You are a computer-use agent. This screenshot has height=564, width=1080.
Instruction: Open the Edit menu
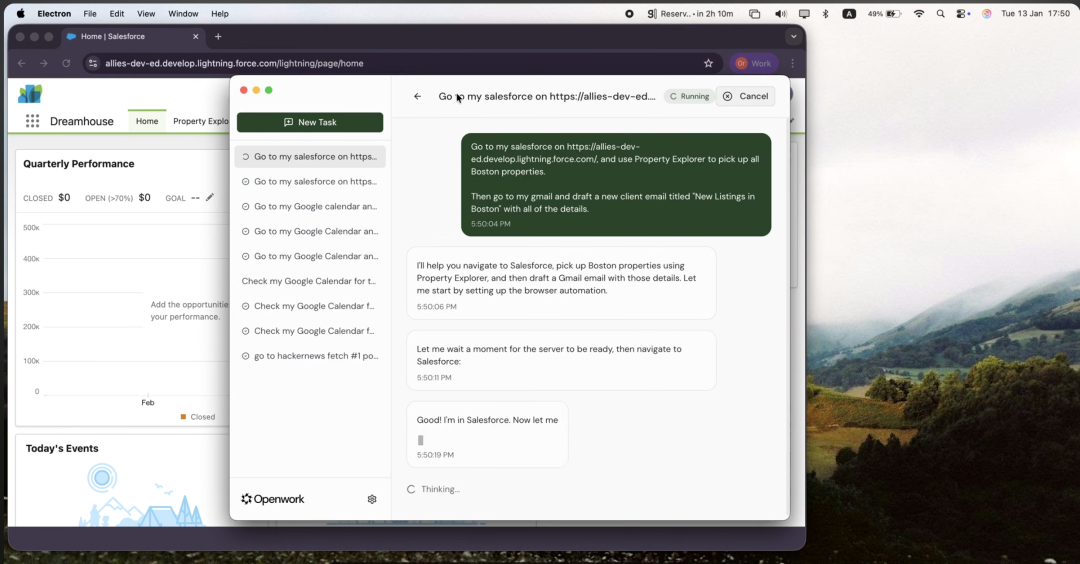tap(117, 14)
